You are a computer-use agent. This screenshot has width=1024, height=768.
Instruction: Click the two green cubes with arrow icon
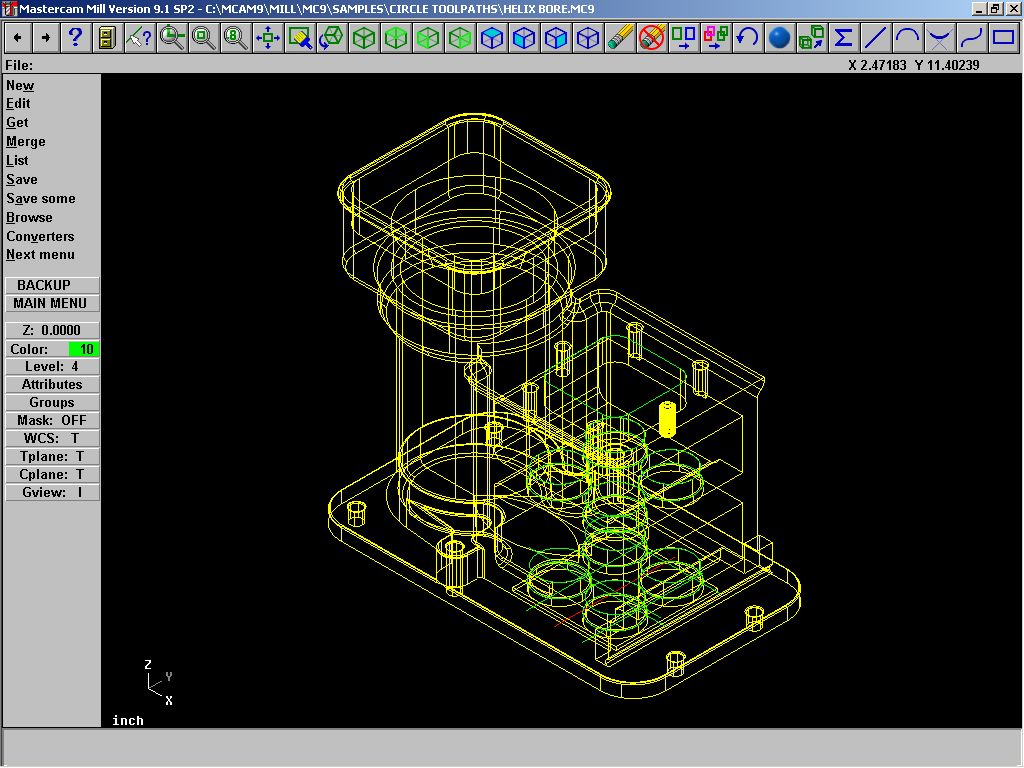point(812,38)
